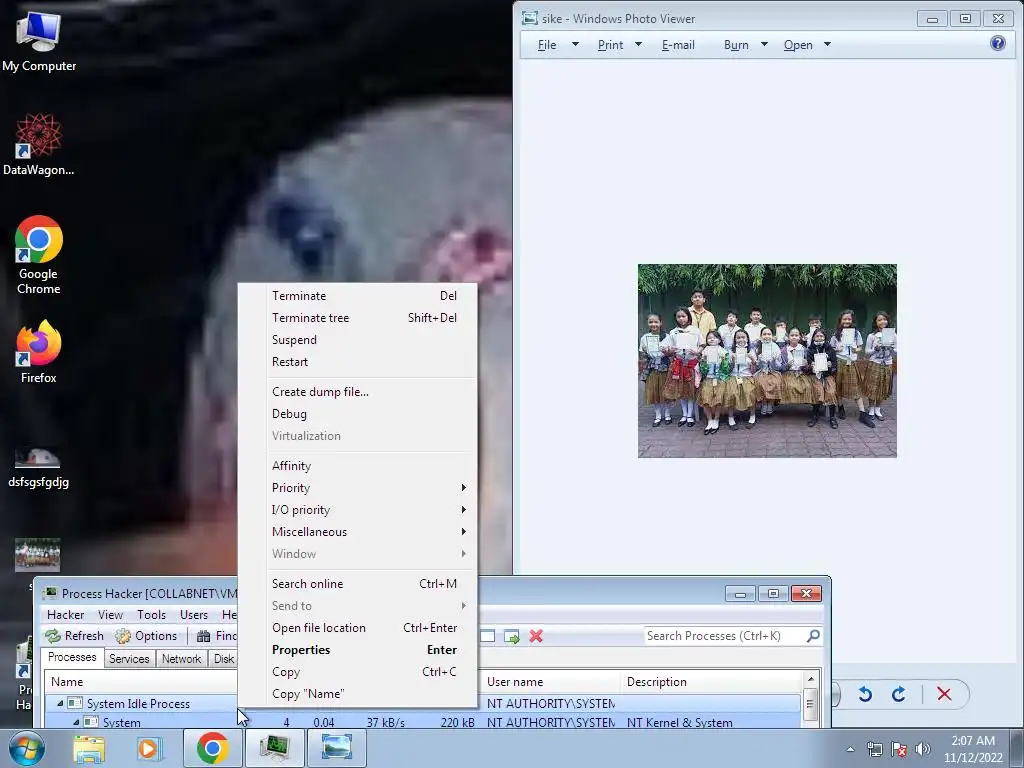Switch to the Network tab

click(x=182, y=659)
